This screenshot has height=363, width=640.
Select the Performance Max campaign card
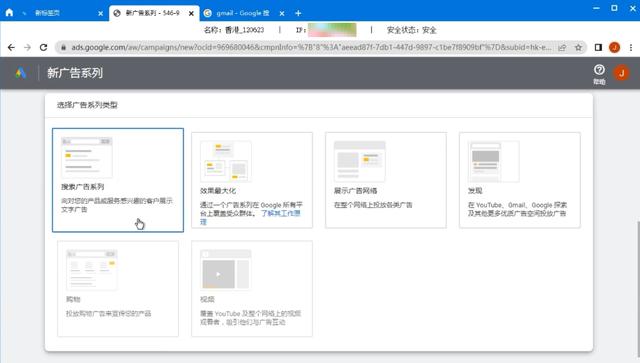(252, 180)
